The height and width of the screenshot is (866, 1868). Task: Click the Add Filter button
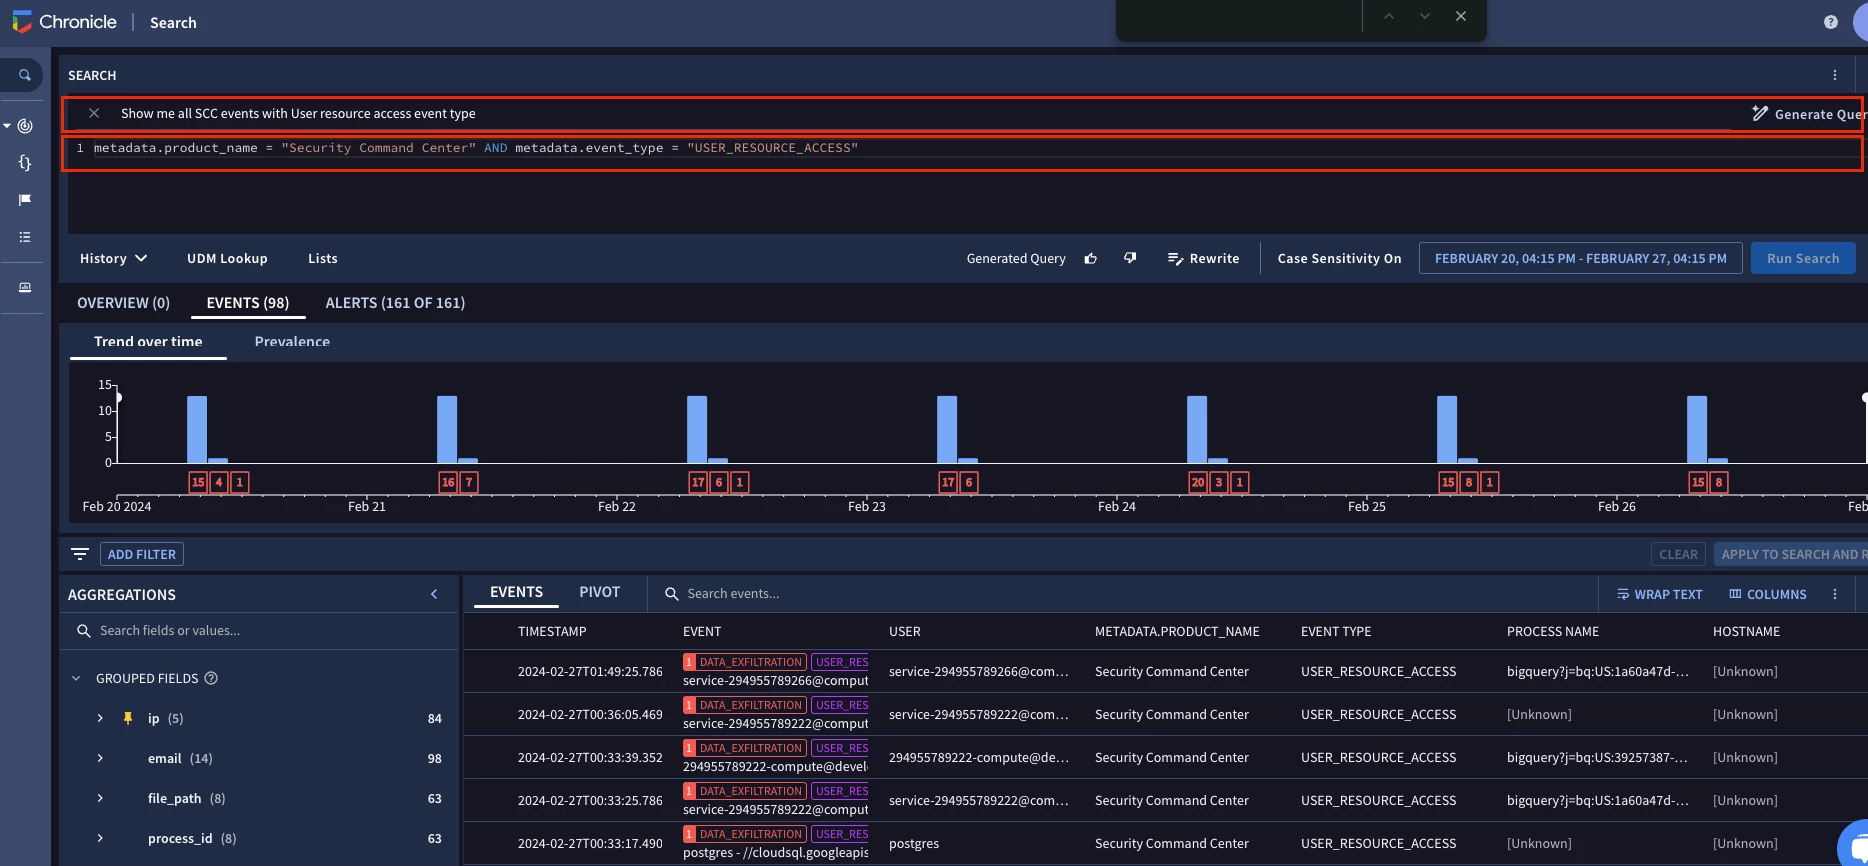[x=142, y=554]
